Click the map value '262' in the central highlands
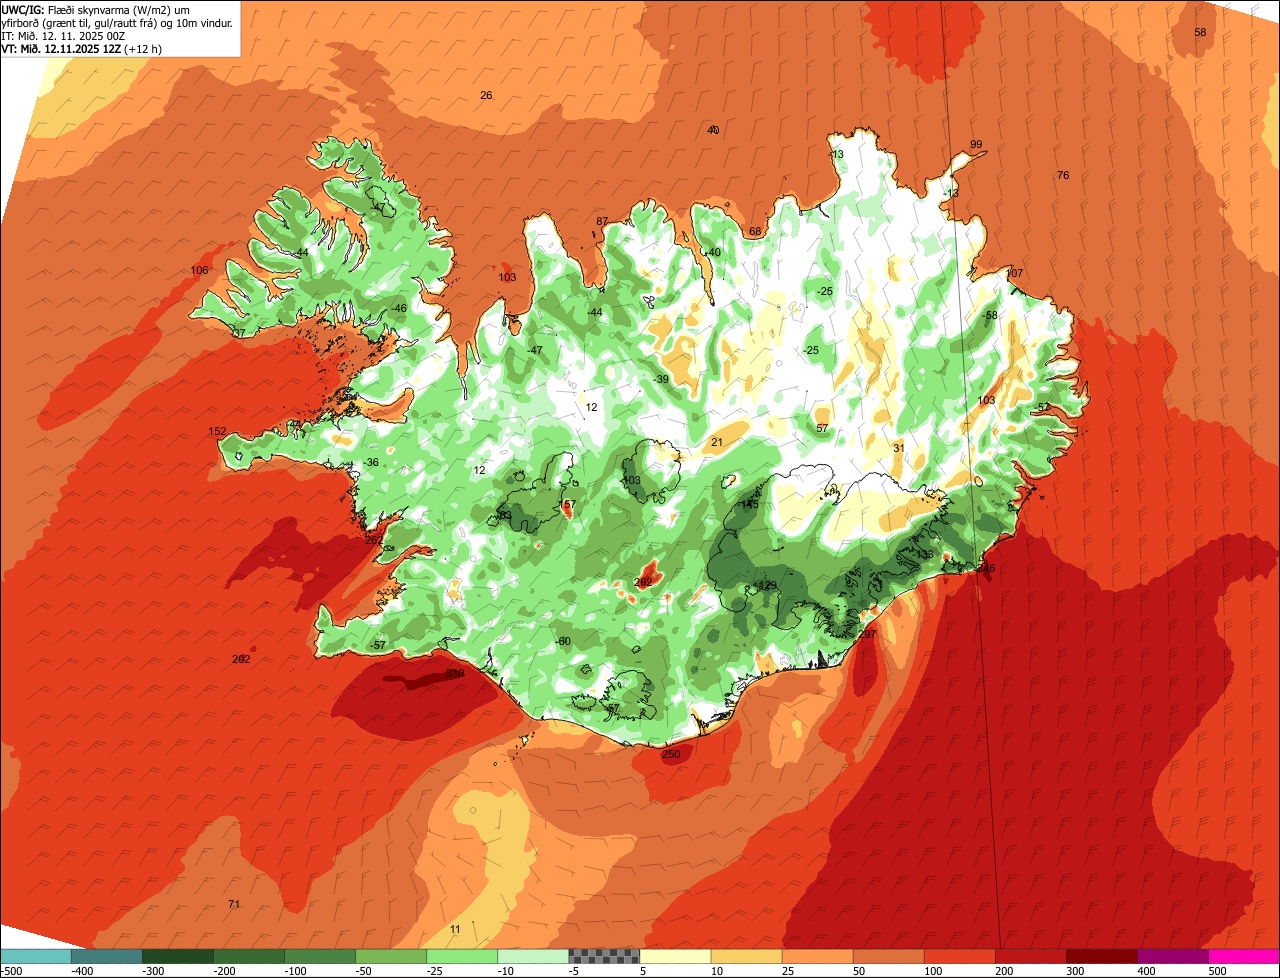This screenshot has width=1280, height=978. coord(643,581)
